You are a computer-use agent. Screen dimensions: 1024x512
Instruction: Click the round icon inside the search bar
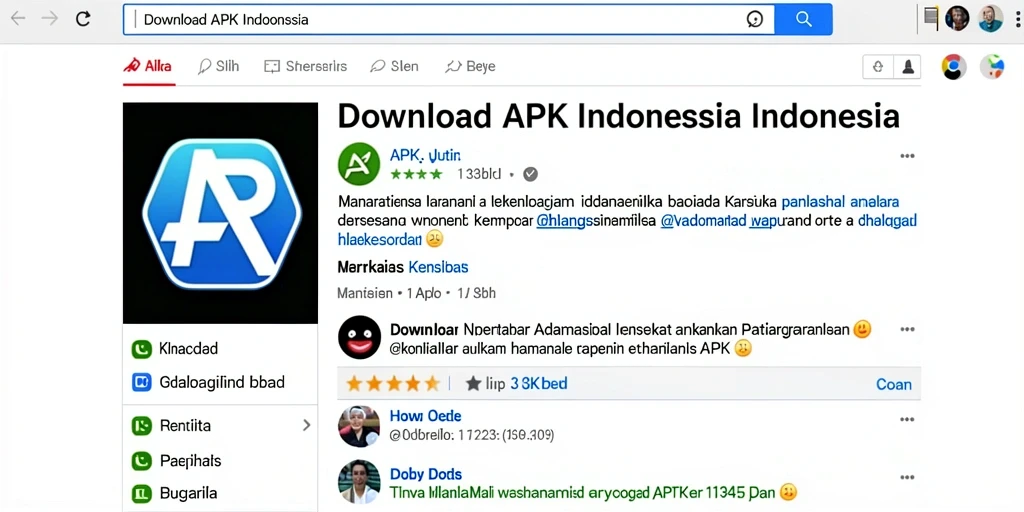click(754, 20)
